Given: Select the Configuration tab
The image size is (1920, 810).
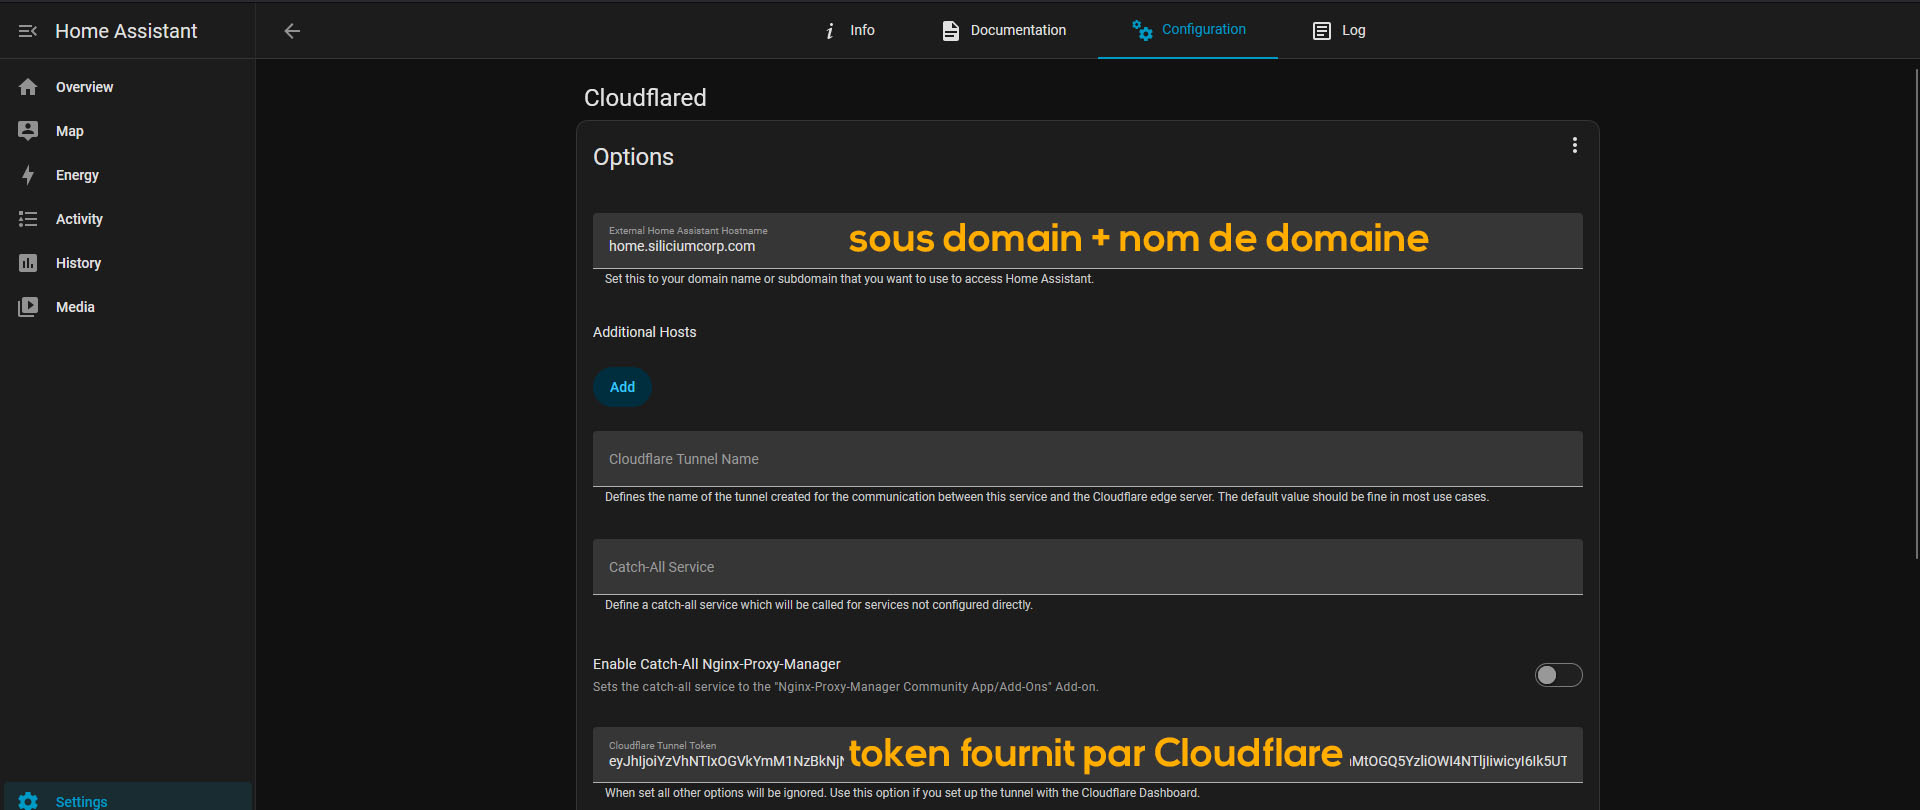Looking at the screenshot, I should pyautogui.click(x=1188, y=30).
